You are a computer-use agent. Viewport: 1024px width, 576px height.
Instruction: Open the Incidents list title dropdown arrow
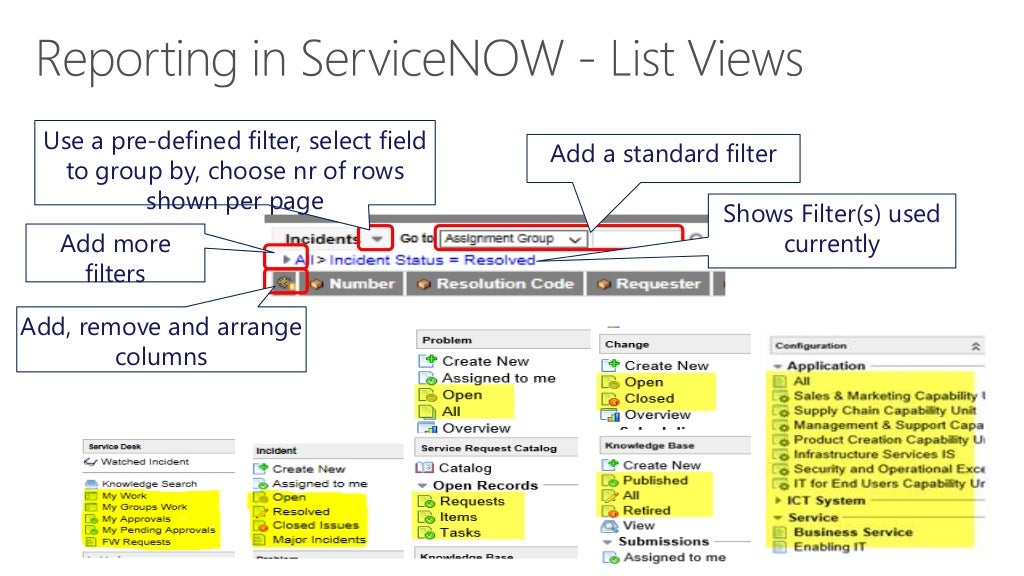point(377,239)
